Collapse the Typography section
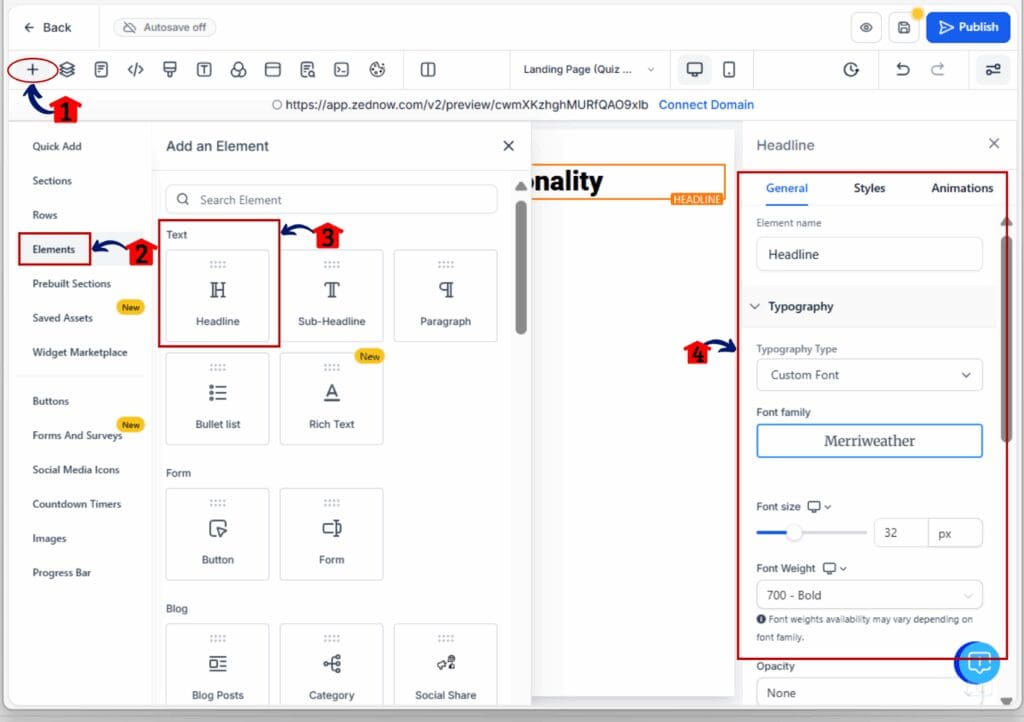The image size is (1024, 722). pyautogui.click(x=756, y=307)
